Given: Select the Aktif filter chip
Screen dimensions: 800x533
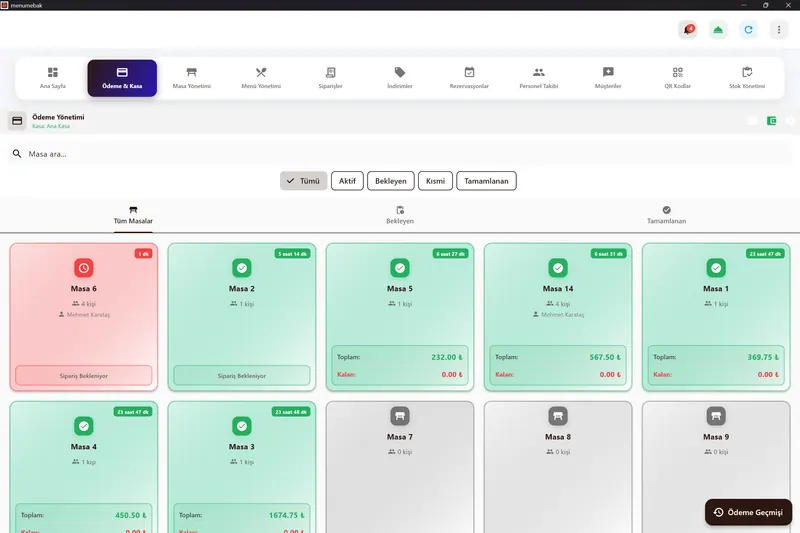Looking at the screenshot, I should click(347, 181).
